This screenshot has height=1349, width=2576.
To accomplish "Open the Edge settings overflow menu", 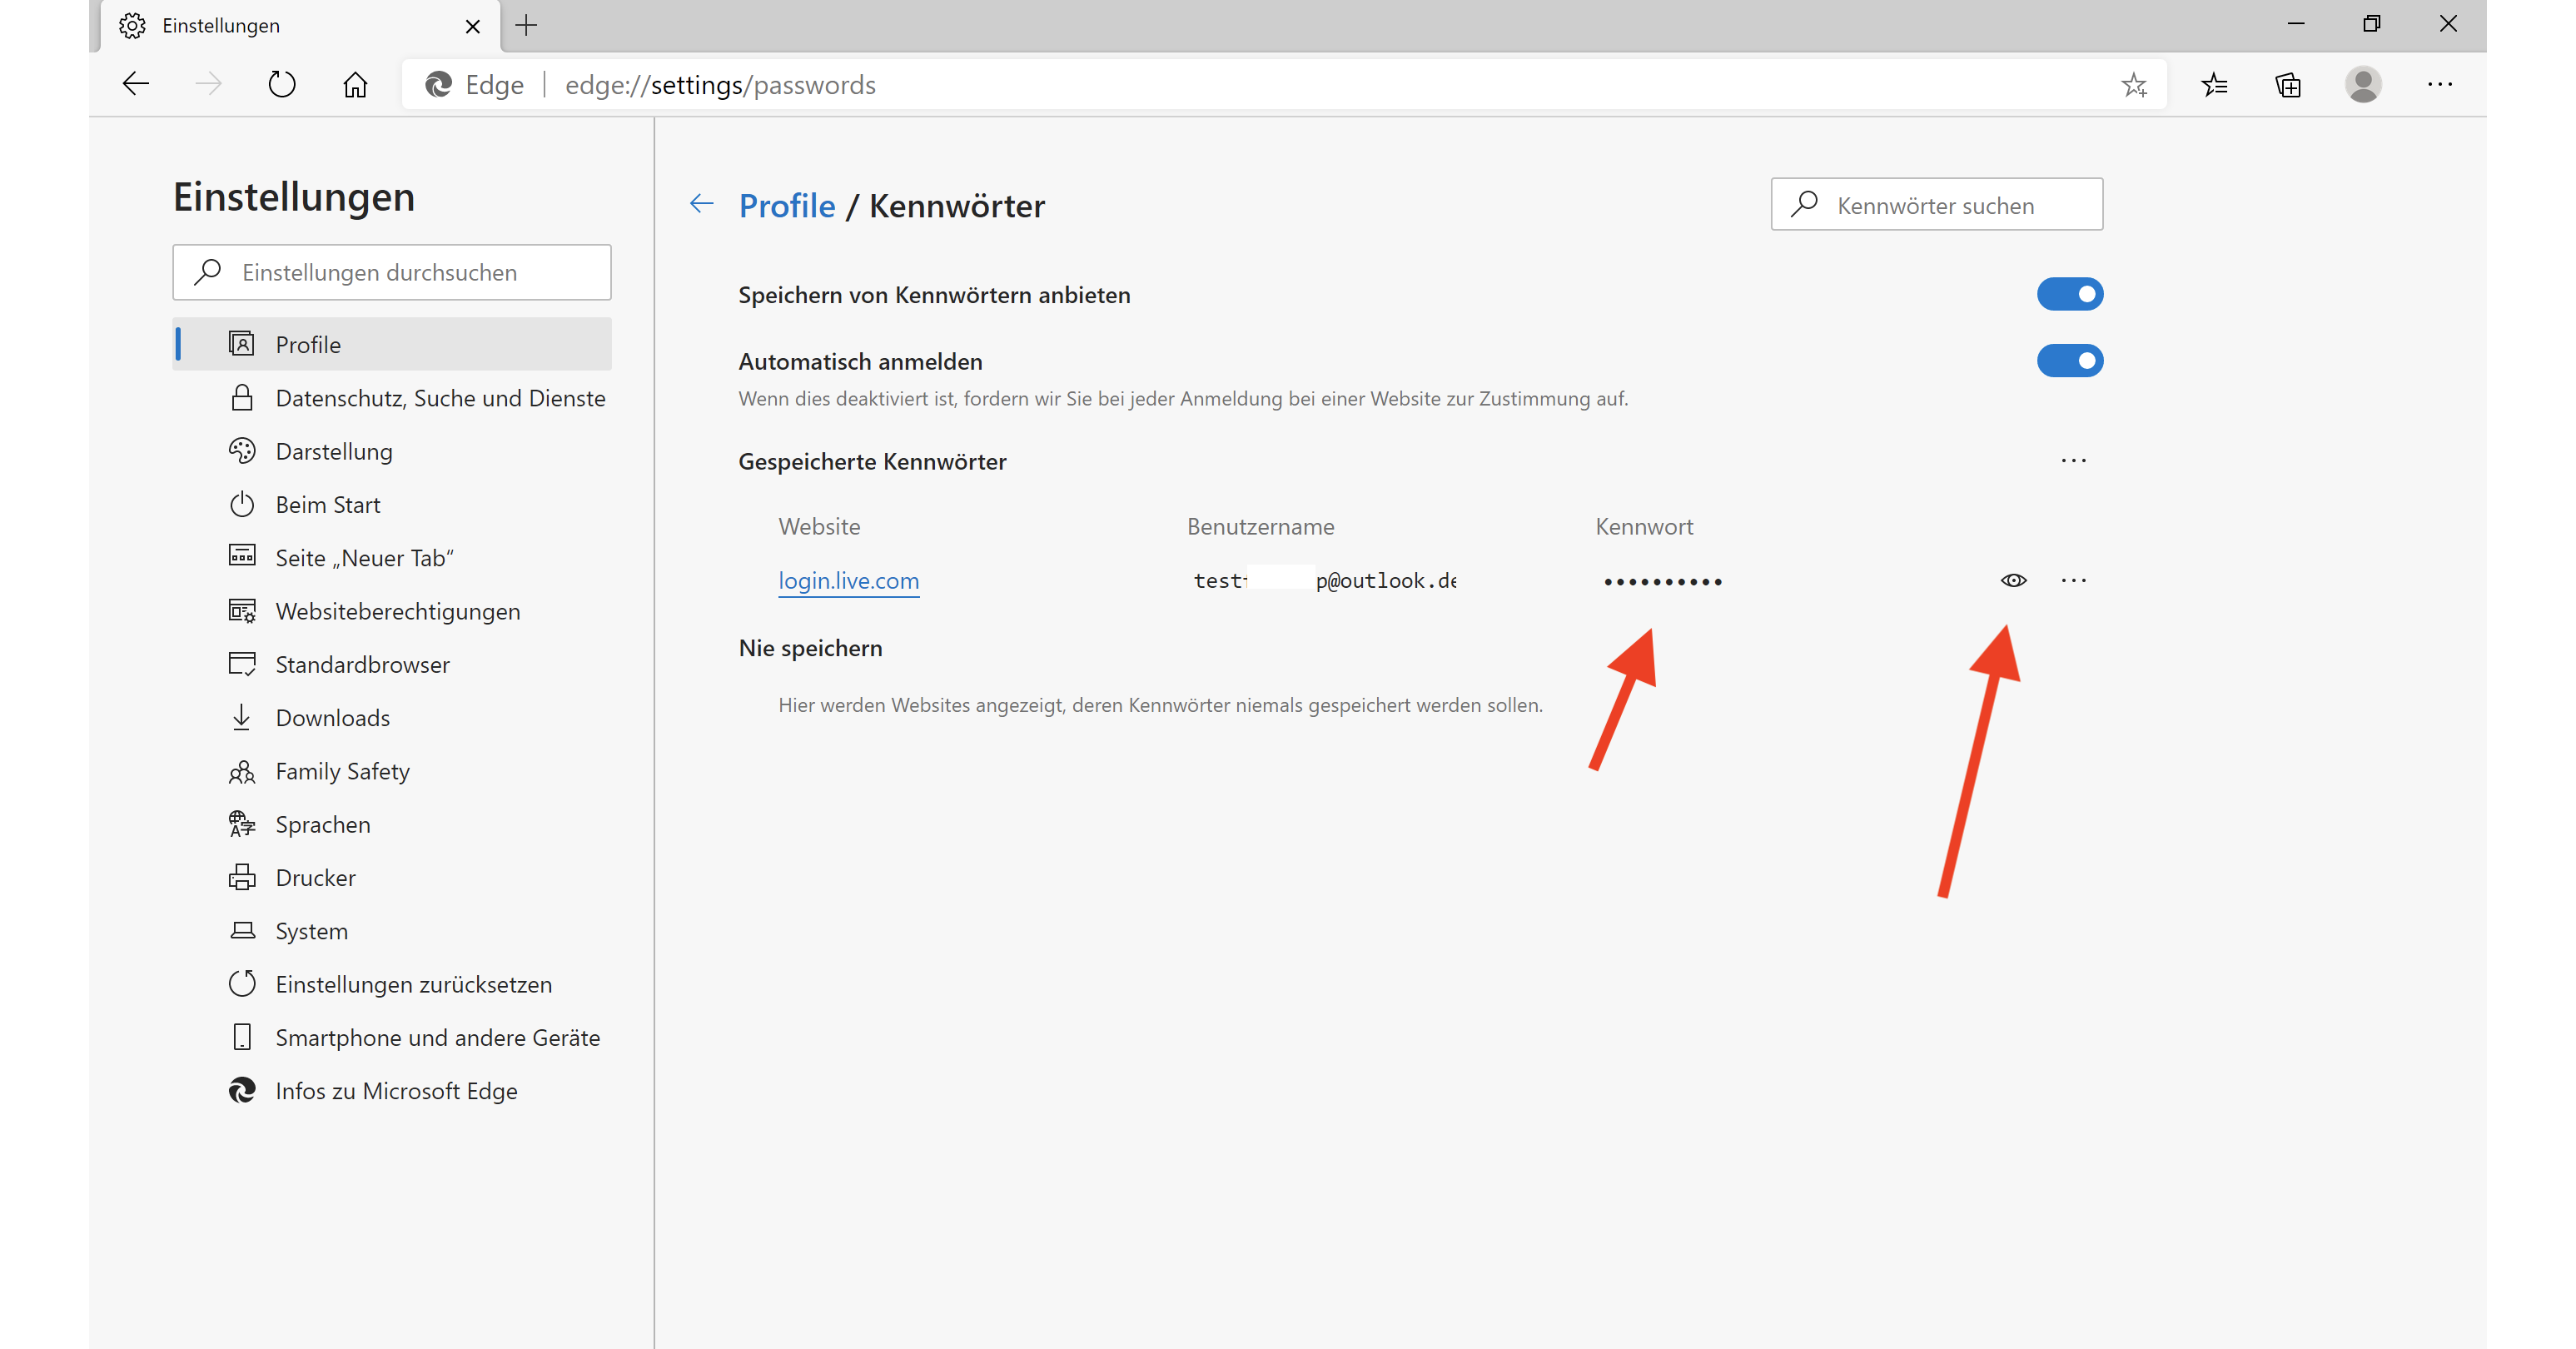I will [x=2440, y=85].
